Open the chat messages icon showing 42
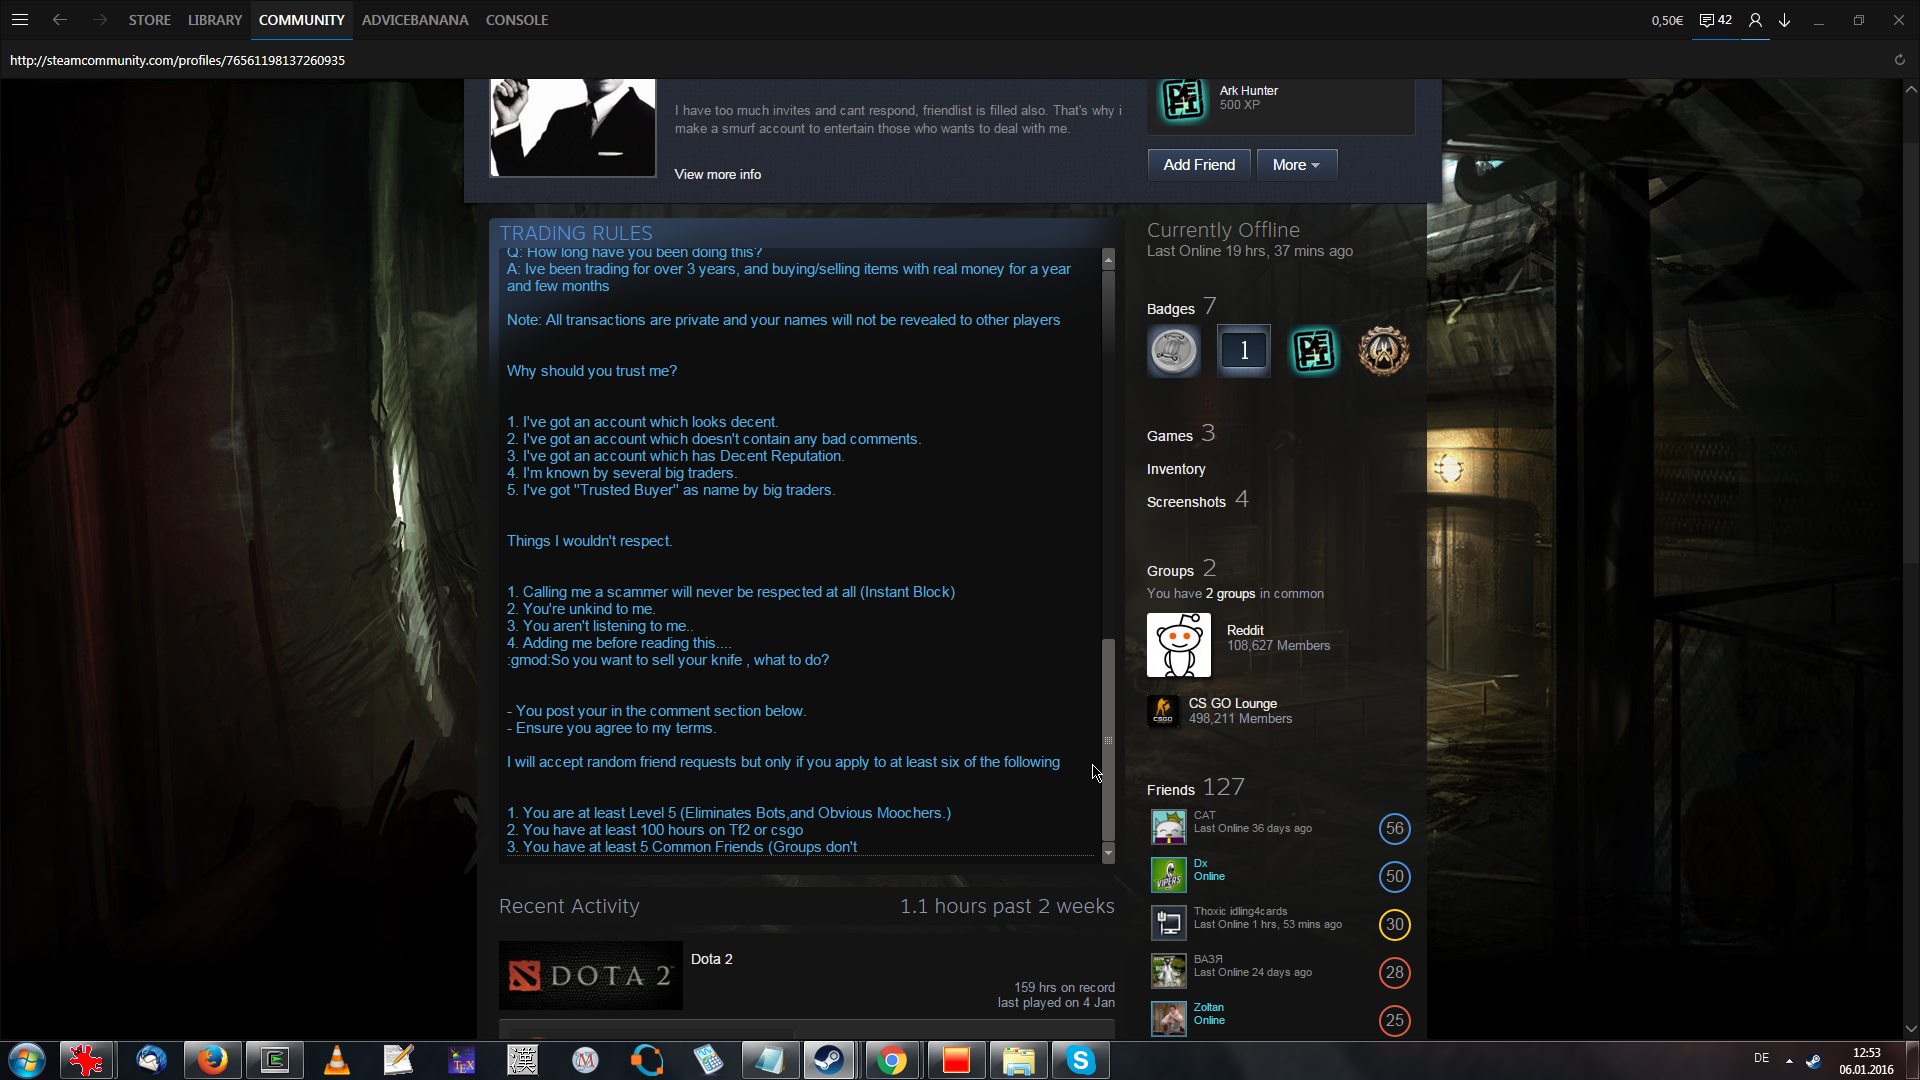Viewport: 1920px width, 1080px height. click(1715, 20)
